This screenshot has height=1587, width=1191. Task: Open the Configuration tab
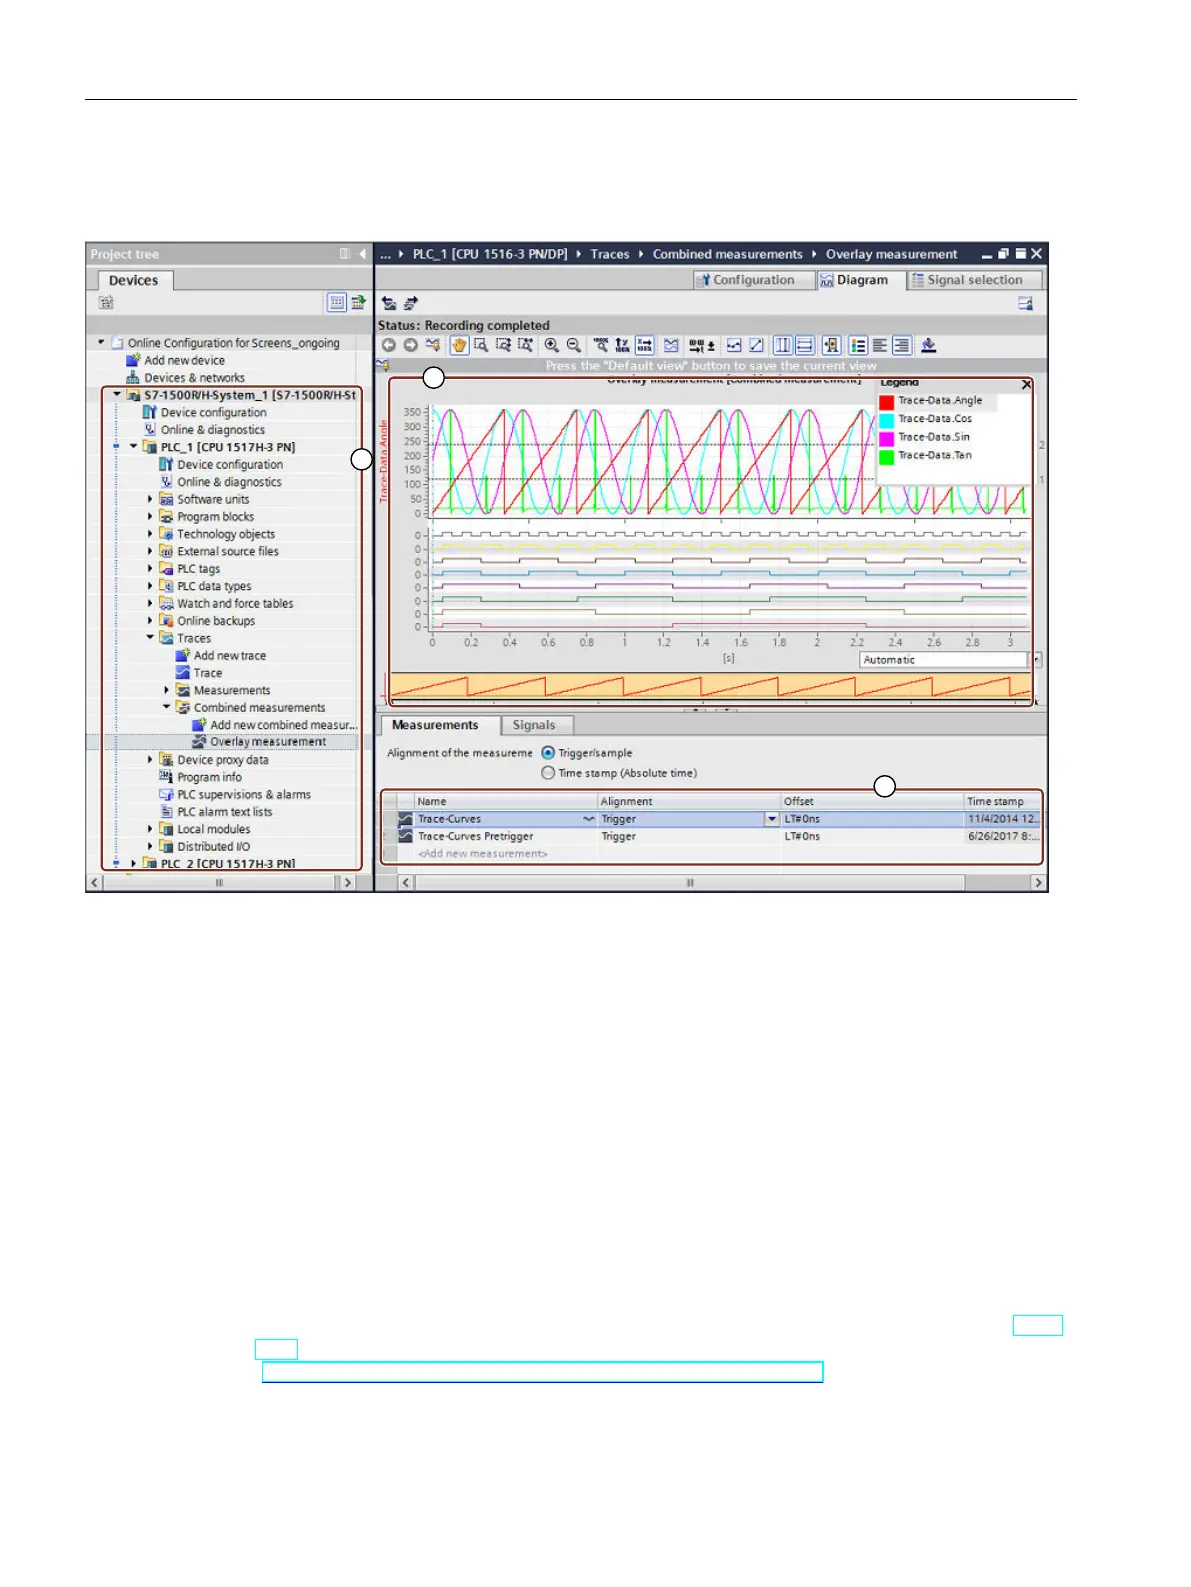(x=746, y=280)
